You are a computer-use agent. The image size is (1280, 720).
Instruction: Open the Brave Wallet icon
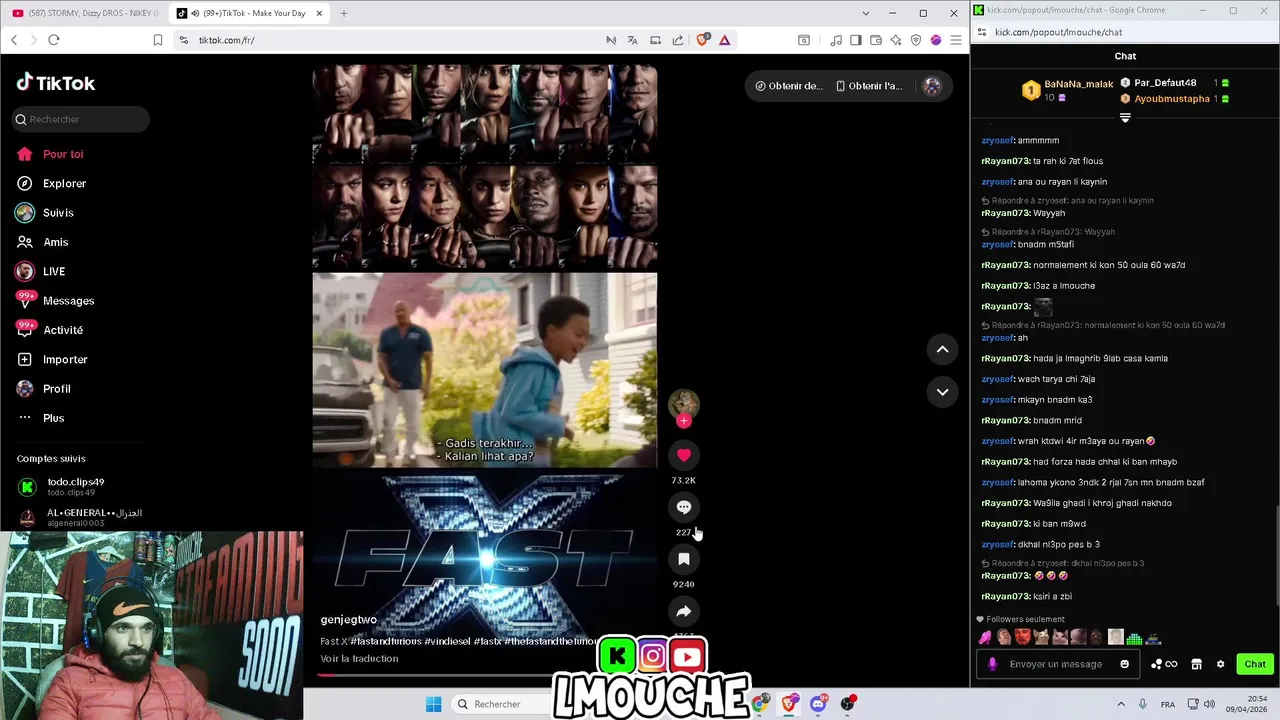click(x=876, y=40)
